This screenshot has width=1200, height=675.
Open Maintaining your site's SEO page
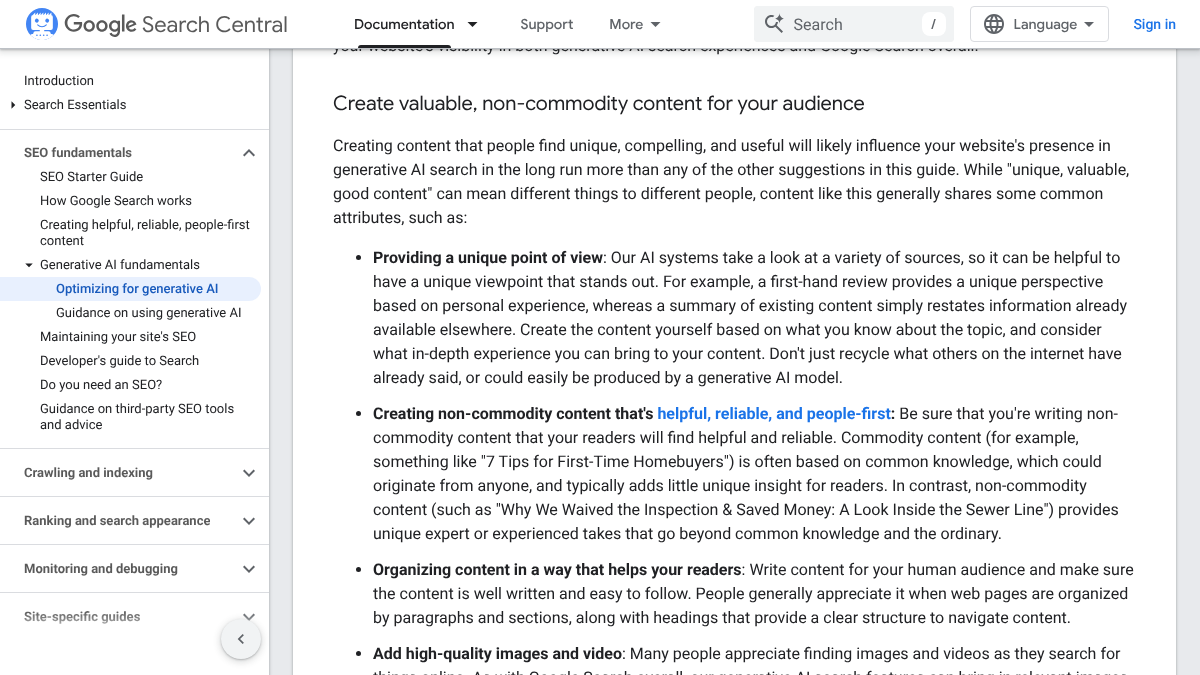click(x=118, y=337)
